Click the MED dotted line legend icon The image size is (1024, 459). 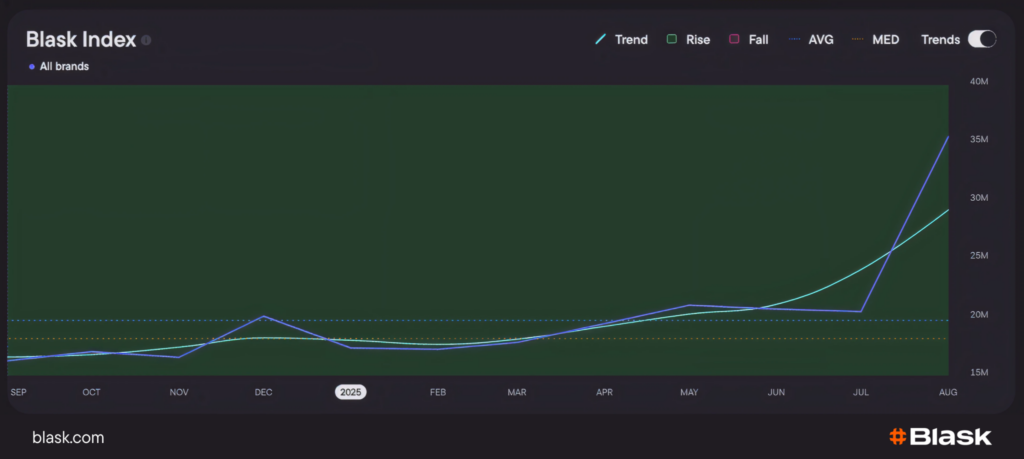(x=857, y=40)
